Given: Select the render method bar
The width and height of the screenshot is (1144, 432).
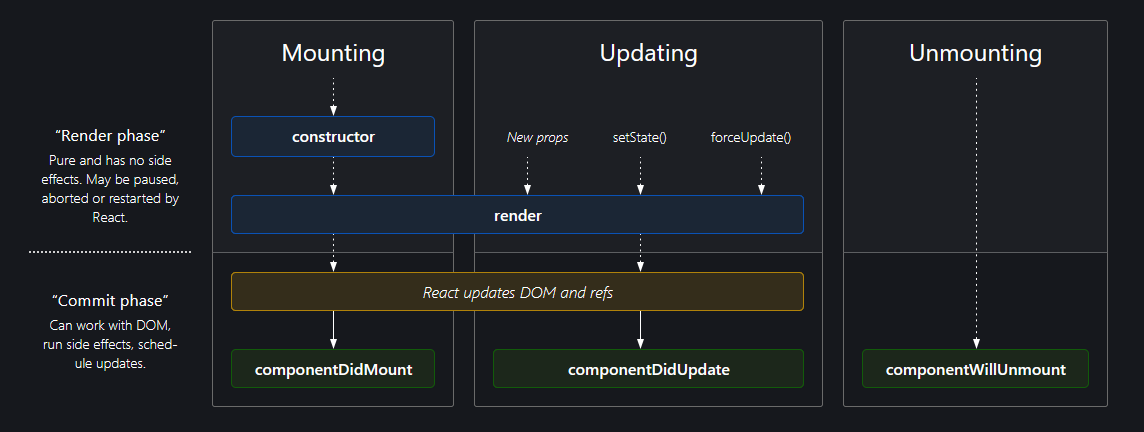Looking at the screenshot, I should coord(517,215).
